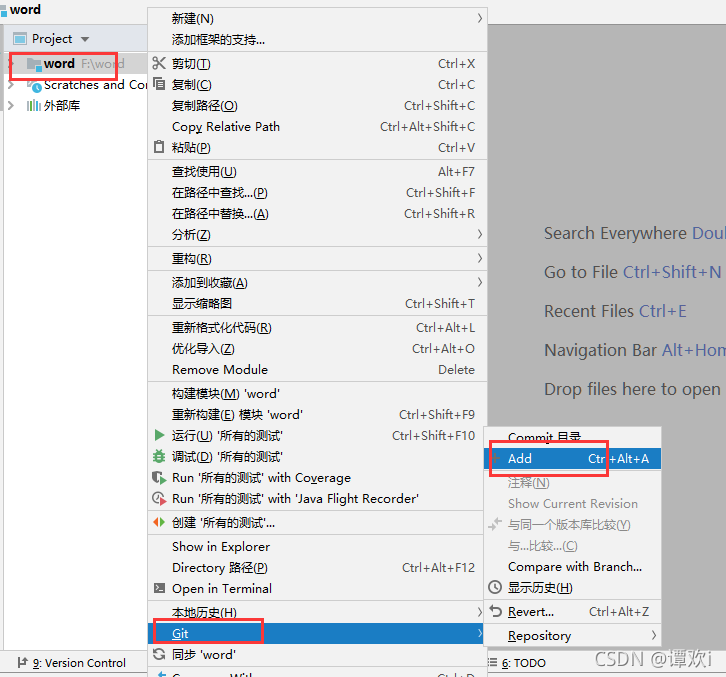Click Navigation Bar hint text

coord(634,350)
